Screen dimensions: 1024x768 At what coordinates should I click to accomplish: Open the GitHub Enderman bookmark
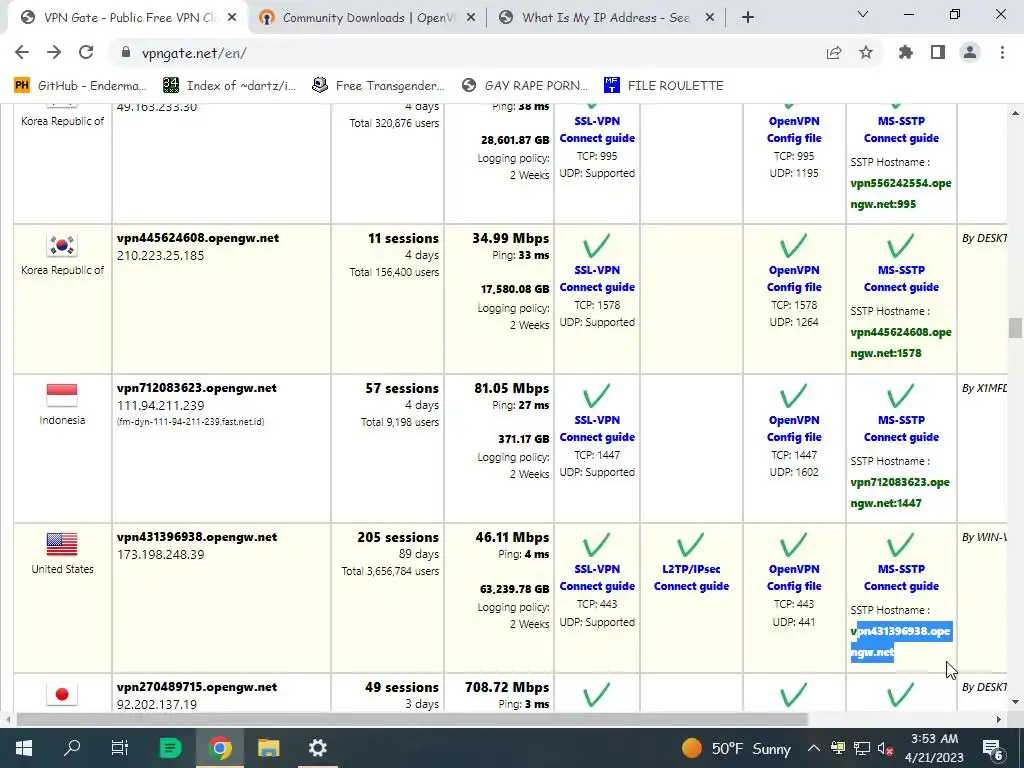pos(80,86)
